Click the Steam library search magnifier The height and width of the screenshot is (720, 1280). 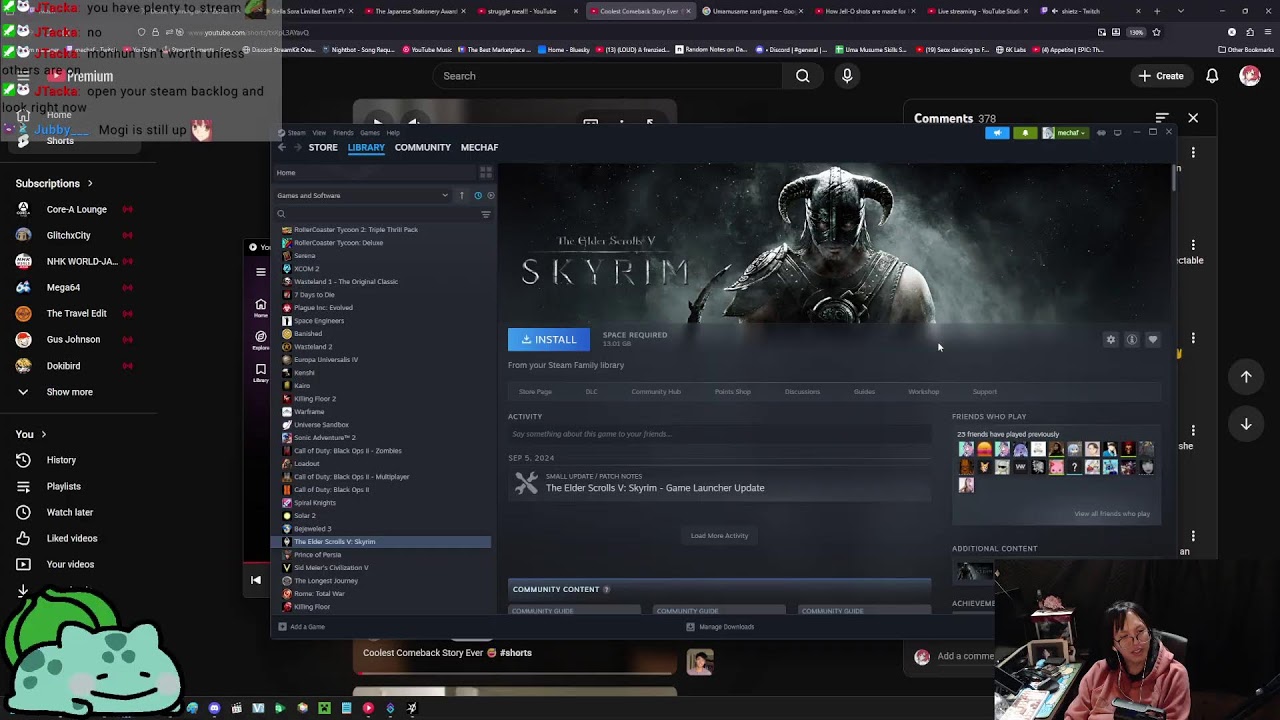point(281,214)
